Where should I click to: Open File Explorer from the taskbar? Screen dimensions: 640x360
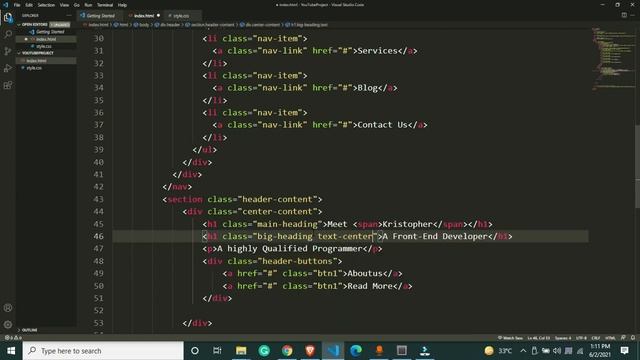pos(241,351)
